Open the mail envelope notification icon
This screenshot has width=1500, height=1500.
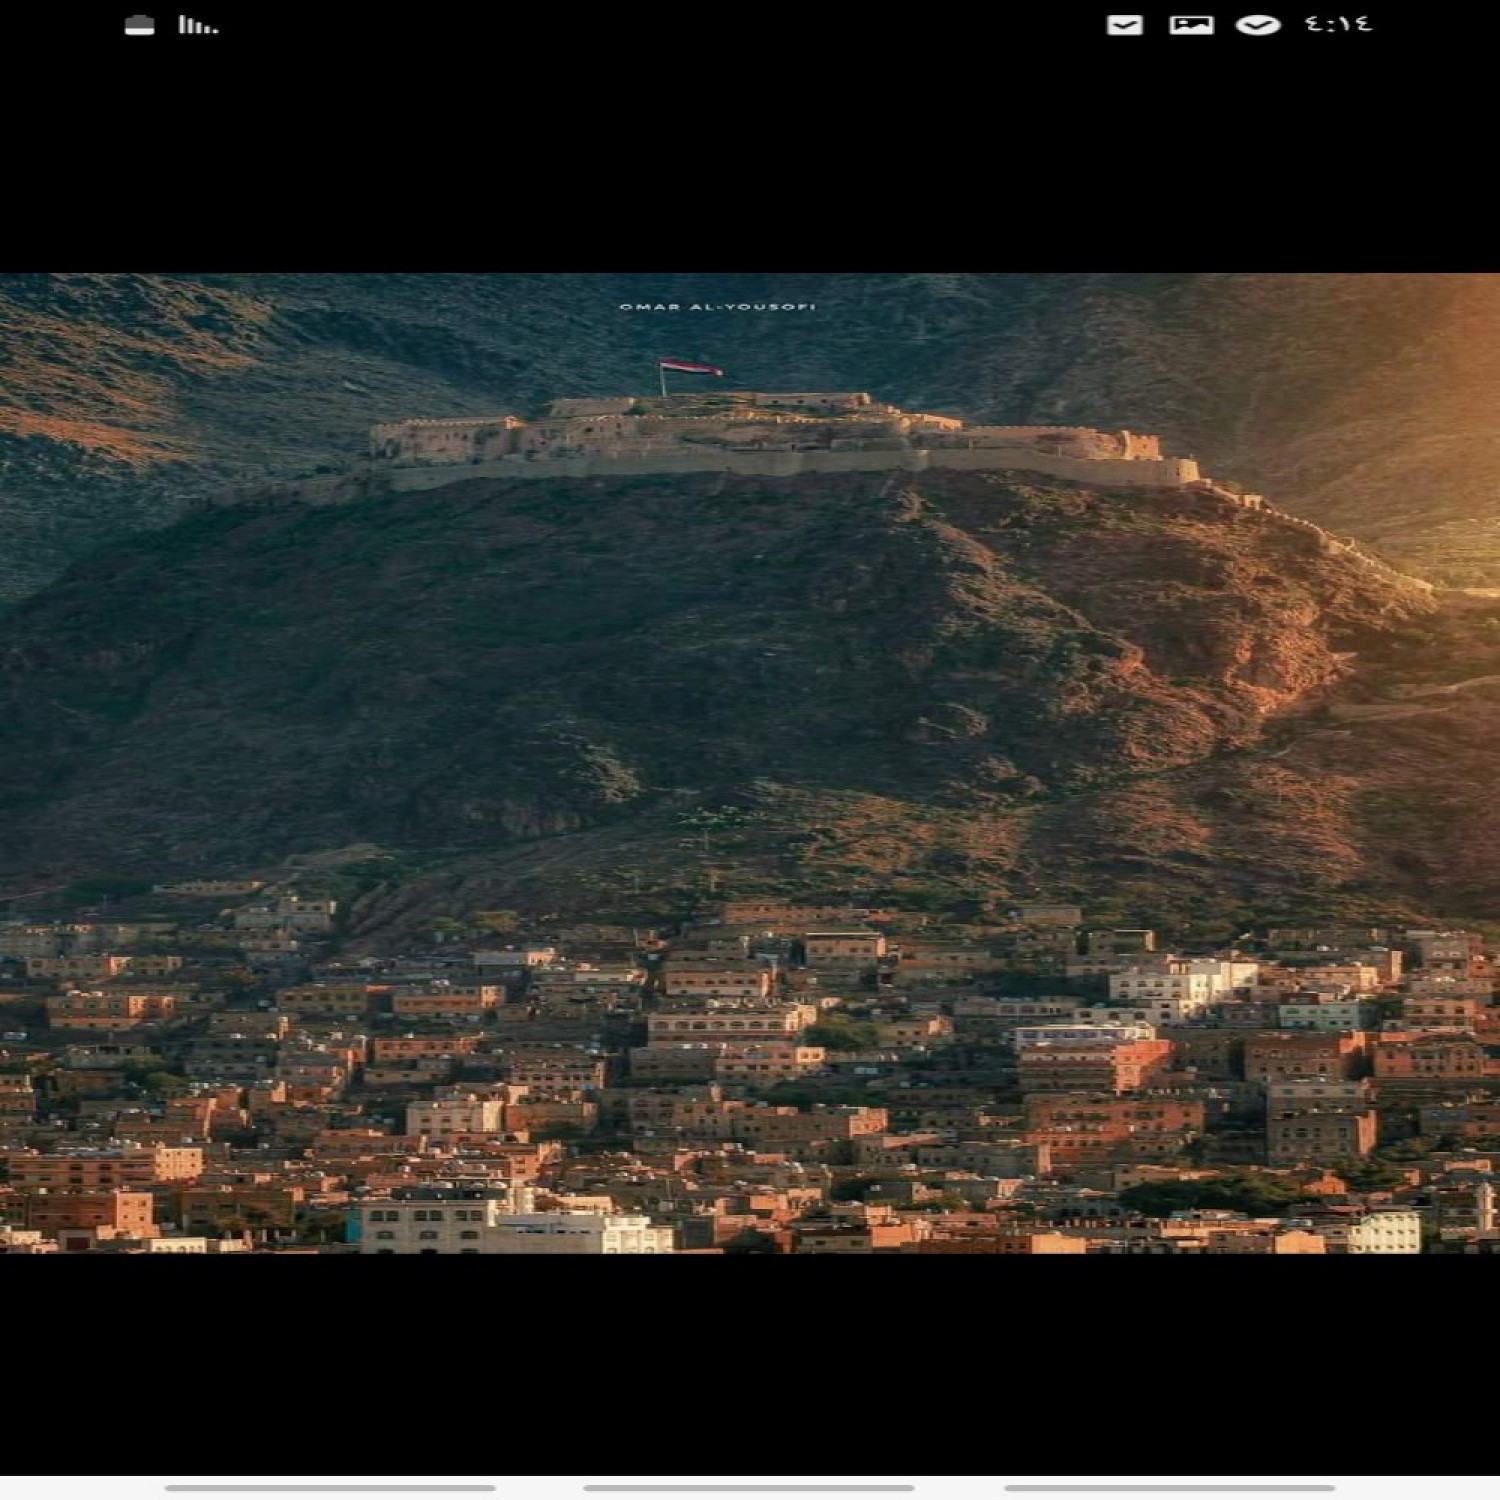point(1124,26)
